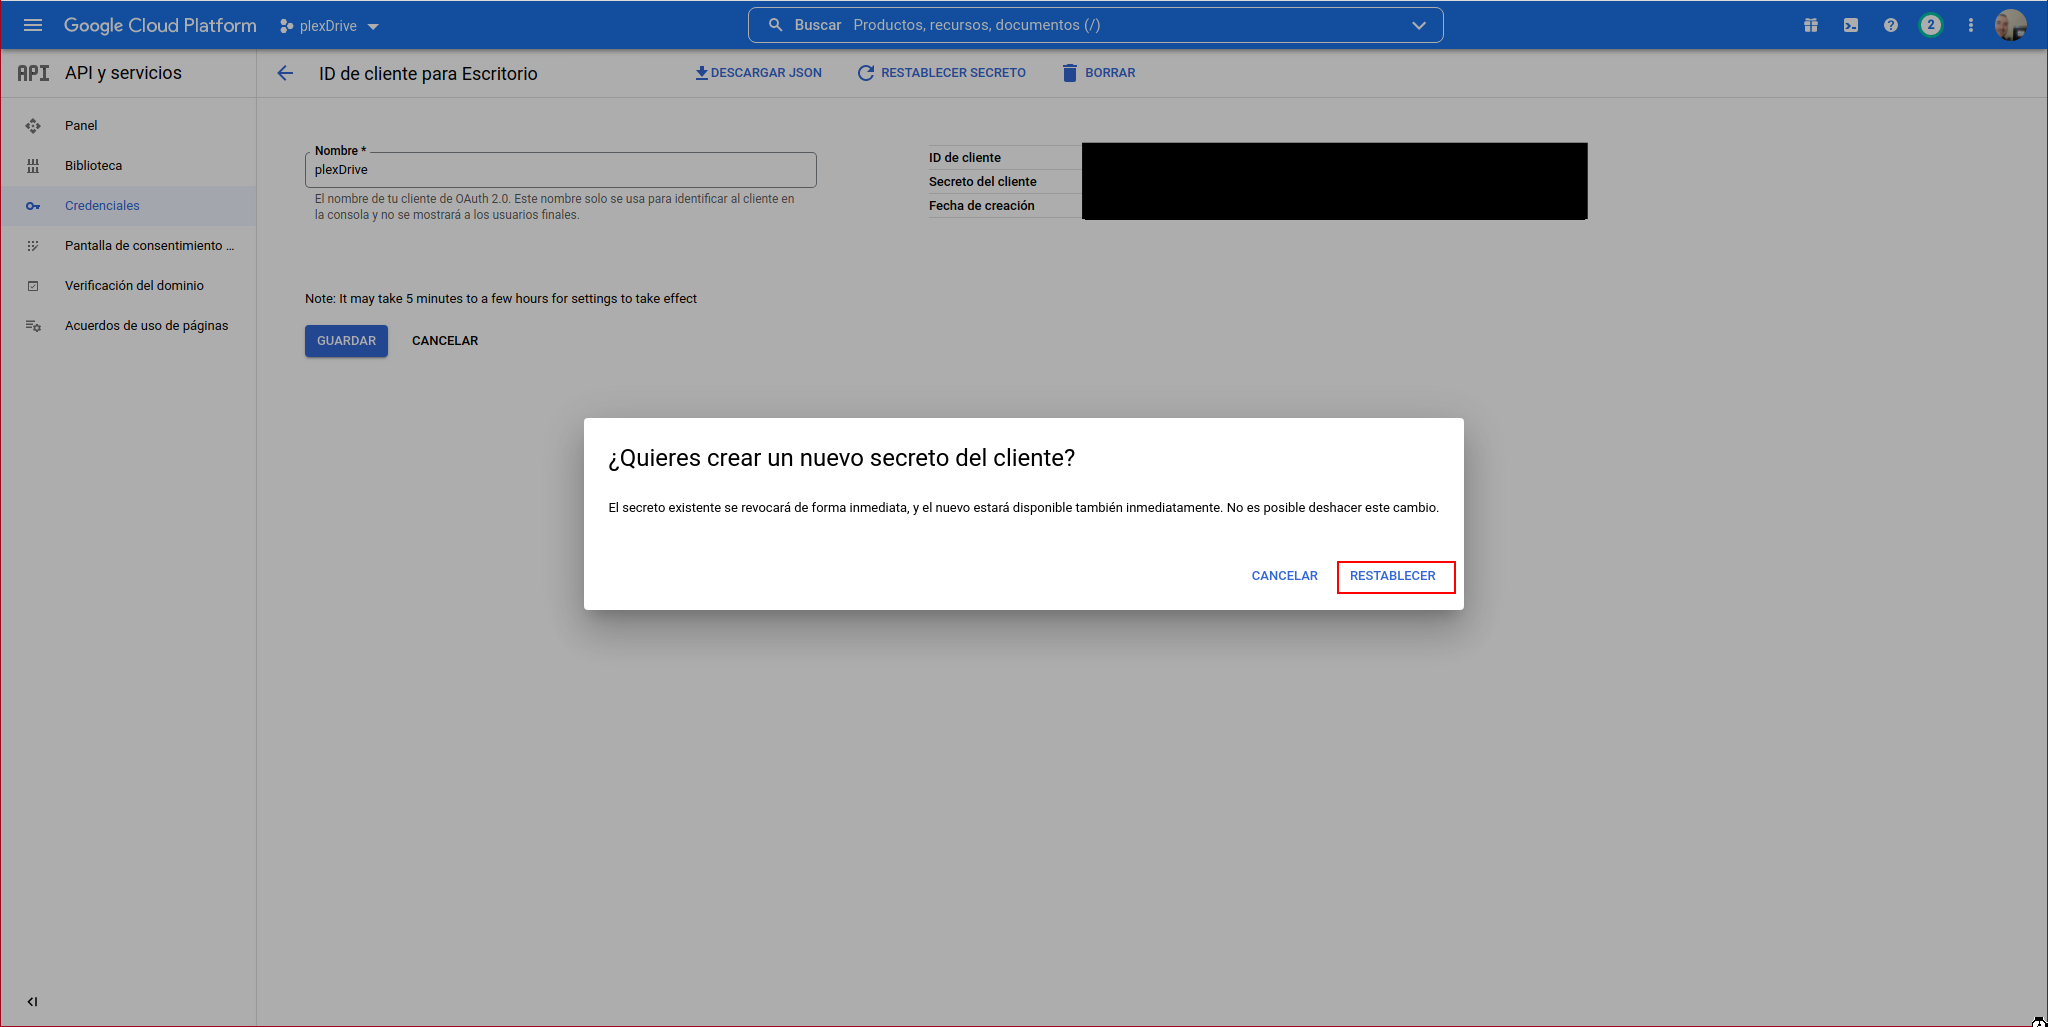Activate the Cloud Shell terminal icon
The height and width of the screenshot is (1027, 2048).
(1850, 25)
